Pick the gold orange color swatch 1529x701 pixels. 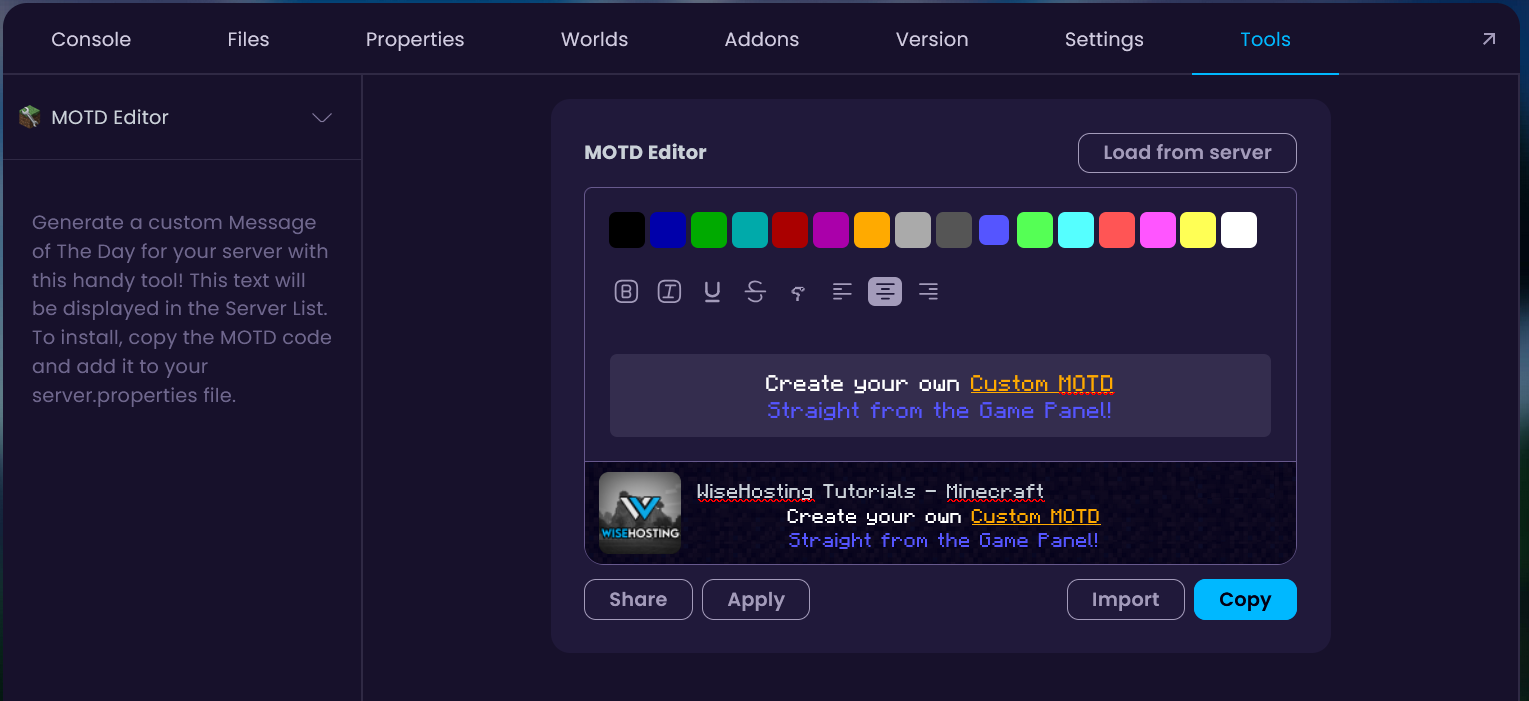pyautogui.click(x=872, y=230)
